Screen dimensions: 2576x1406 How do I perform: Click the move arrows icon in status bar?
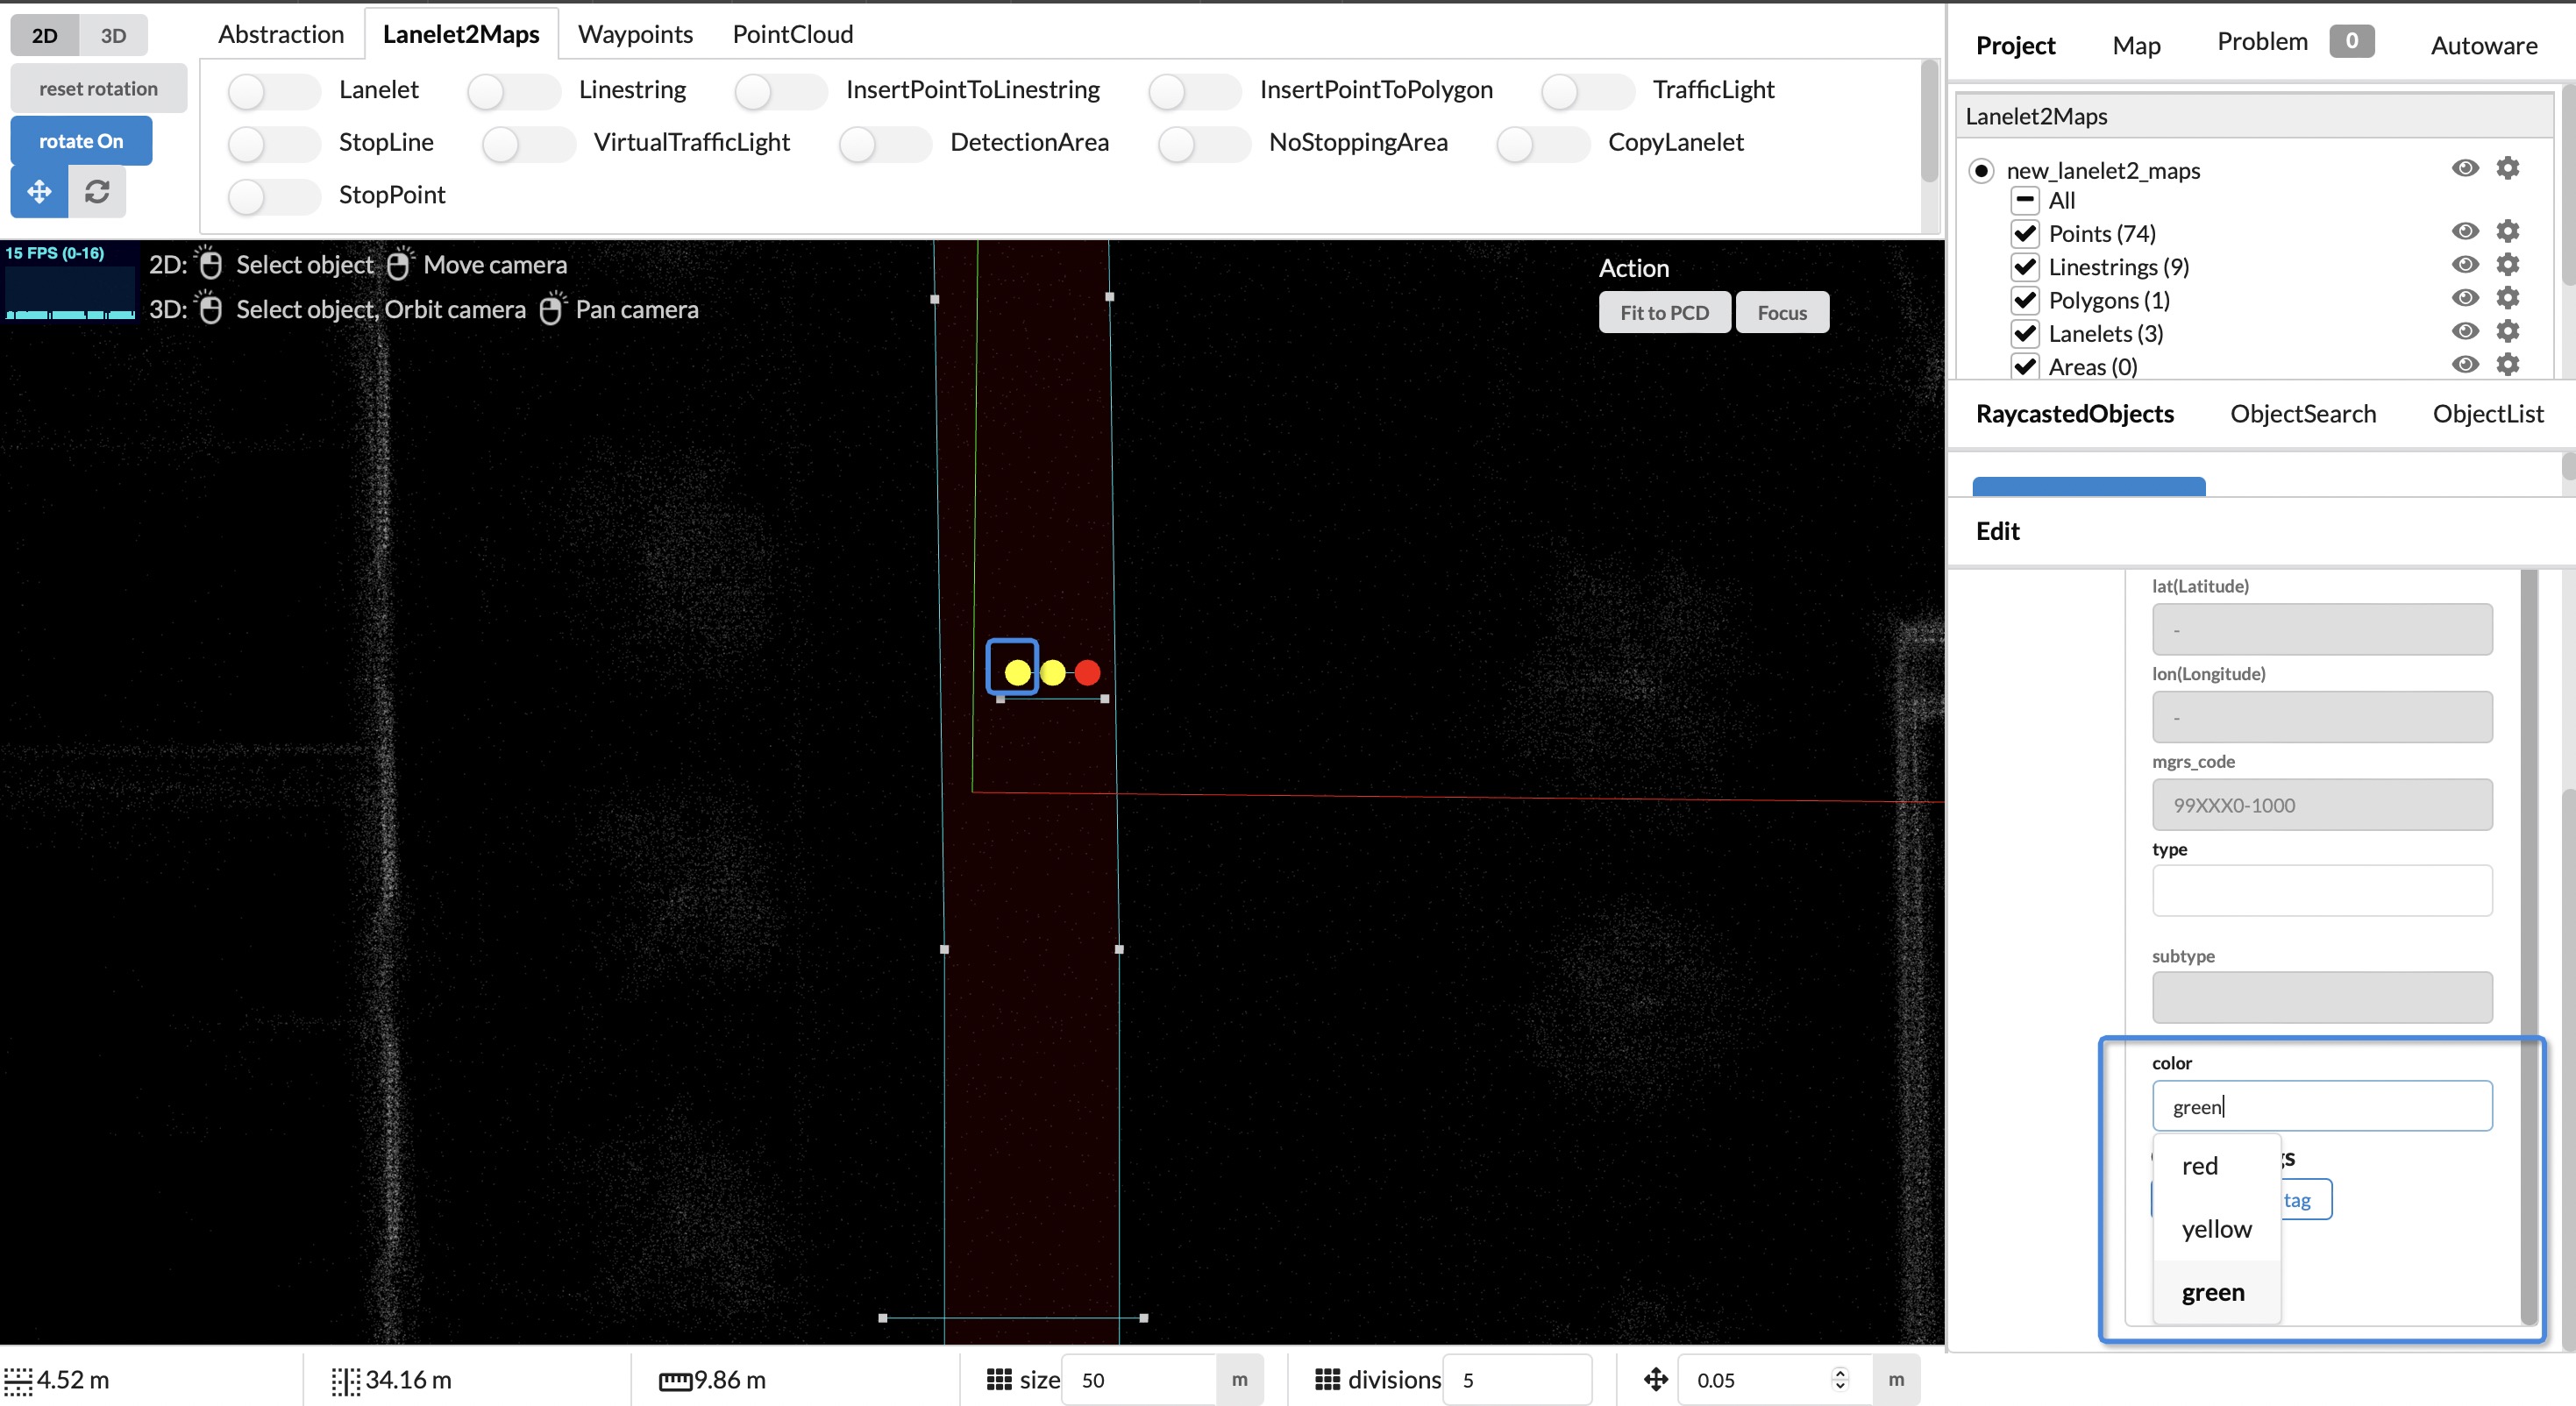tap(1655, 1379)
